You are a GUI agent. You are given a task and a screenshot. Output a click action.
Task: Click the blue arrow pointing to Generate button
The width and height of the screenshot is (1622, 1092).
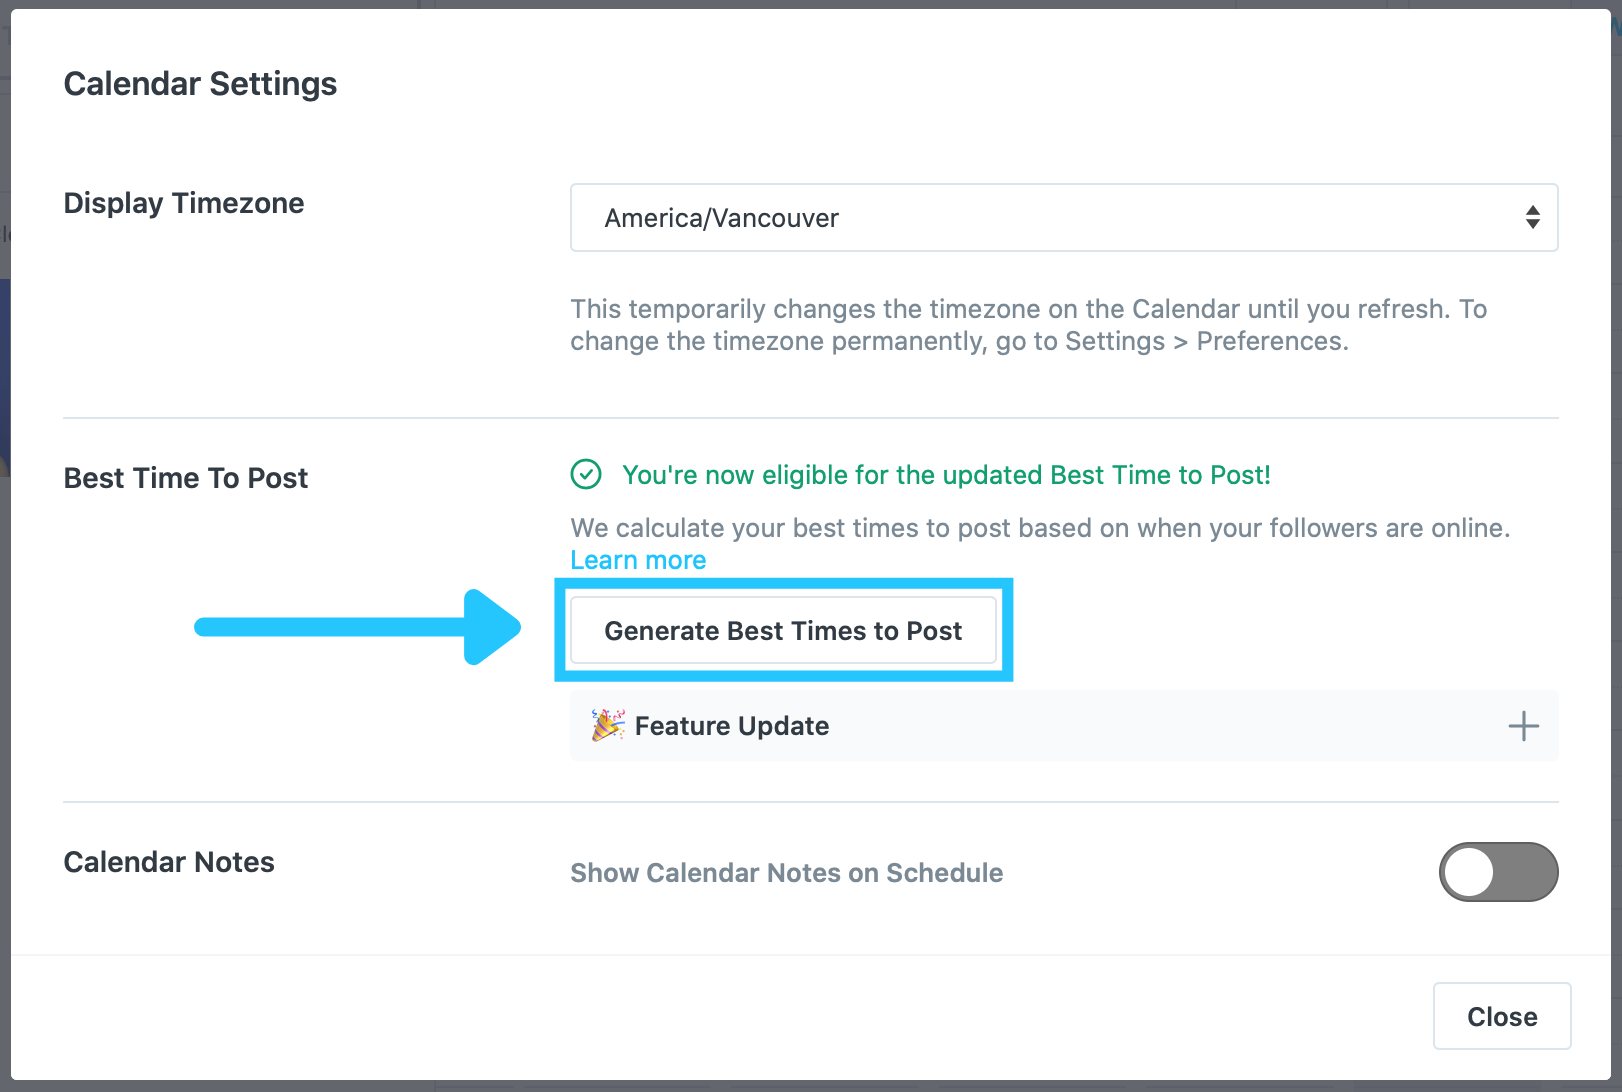click(358, 627)
